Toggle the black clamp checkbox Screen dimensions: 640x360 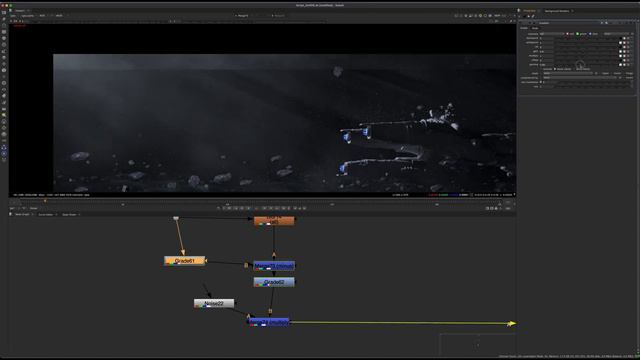555,69
